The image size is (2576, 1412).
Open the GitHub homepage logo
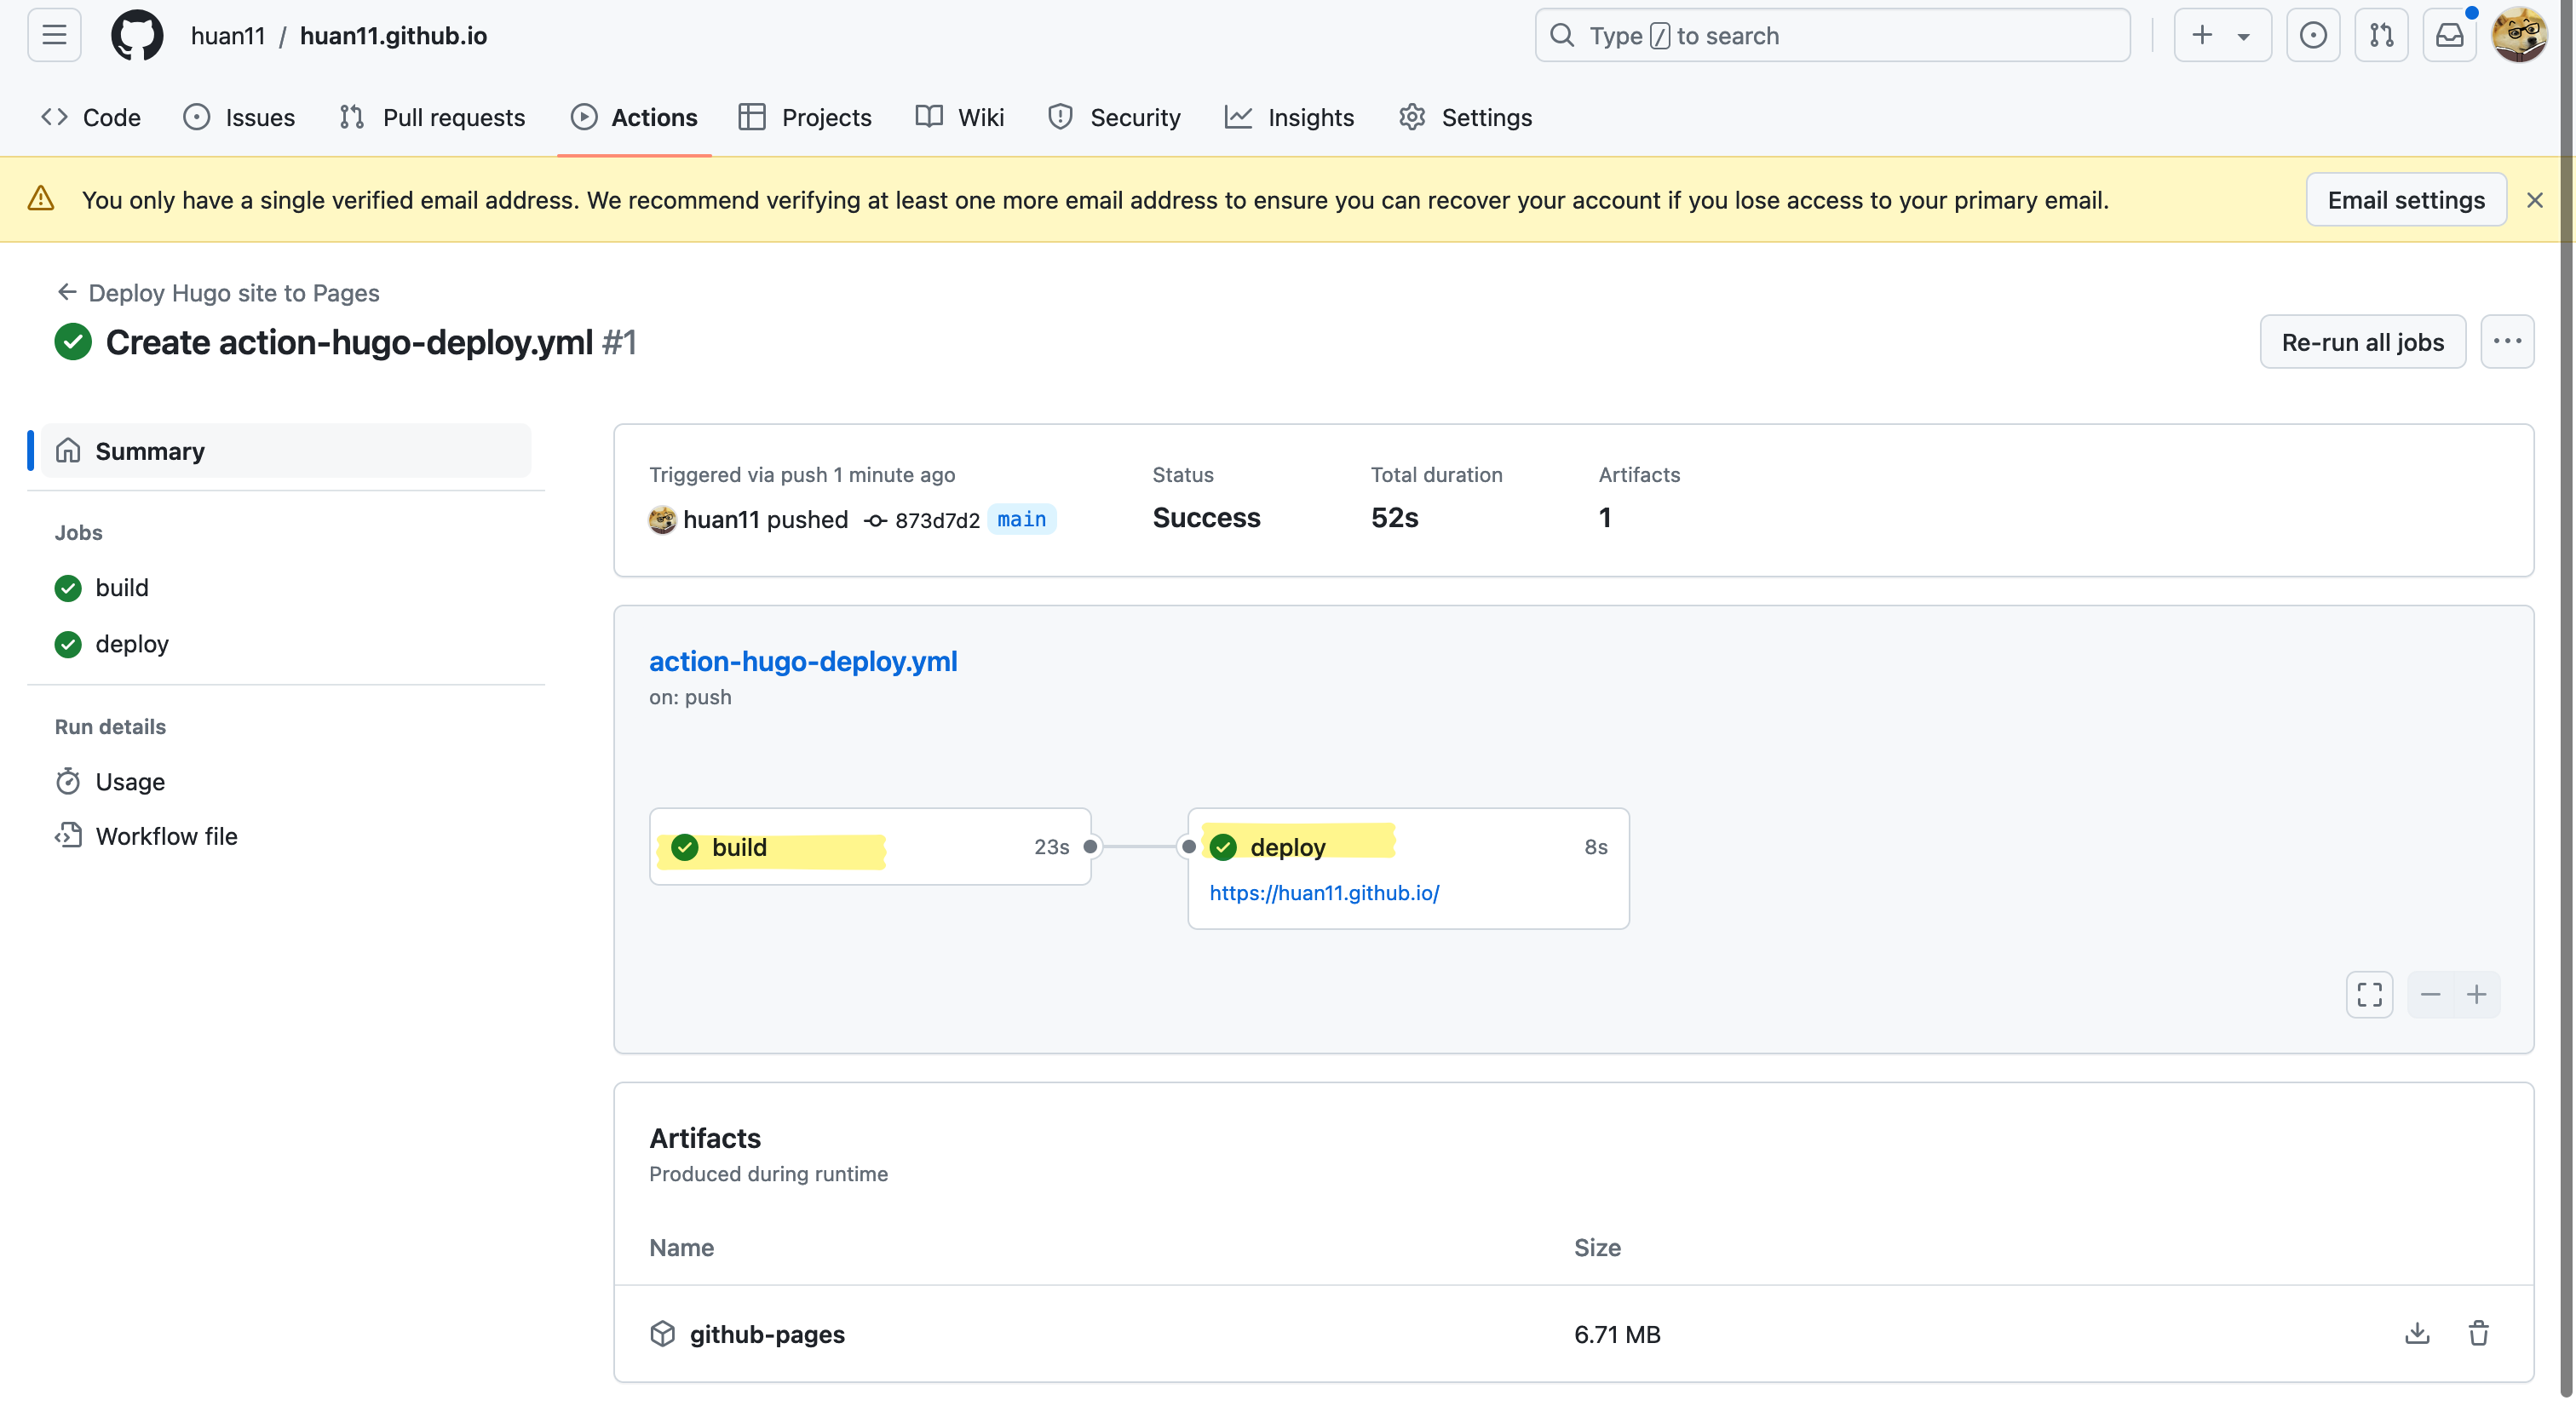point(137,36)
